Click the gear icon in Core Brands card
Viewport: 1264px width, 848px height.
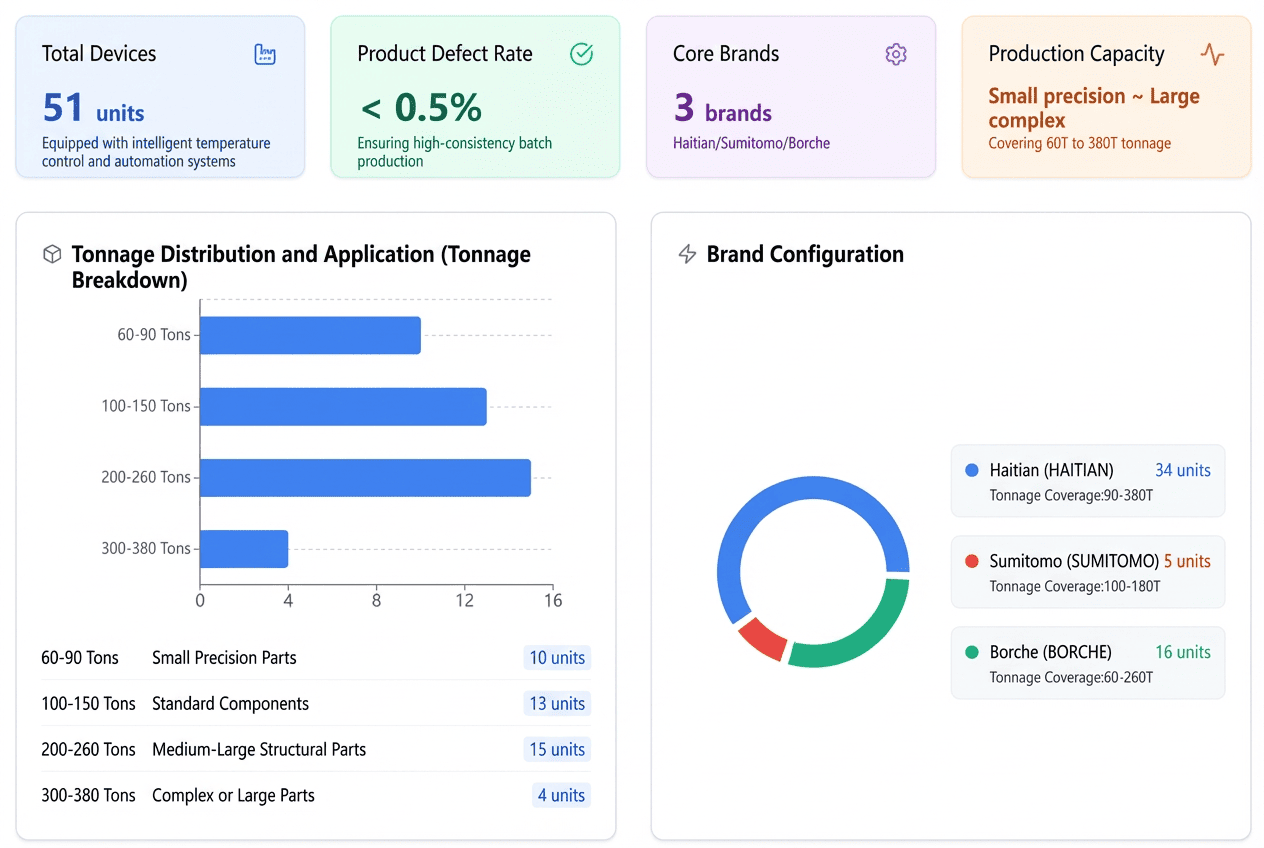(896, 55)
